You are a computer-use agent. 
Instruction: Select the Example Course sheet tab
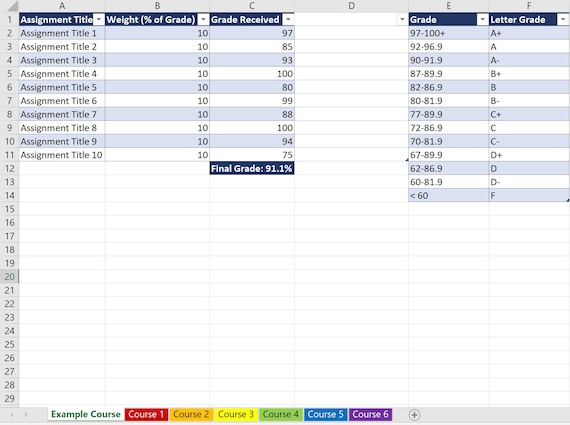click(x=86, y=414)
